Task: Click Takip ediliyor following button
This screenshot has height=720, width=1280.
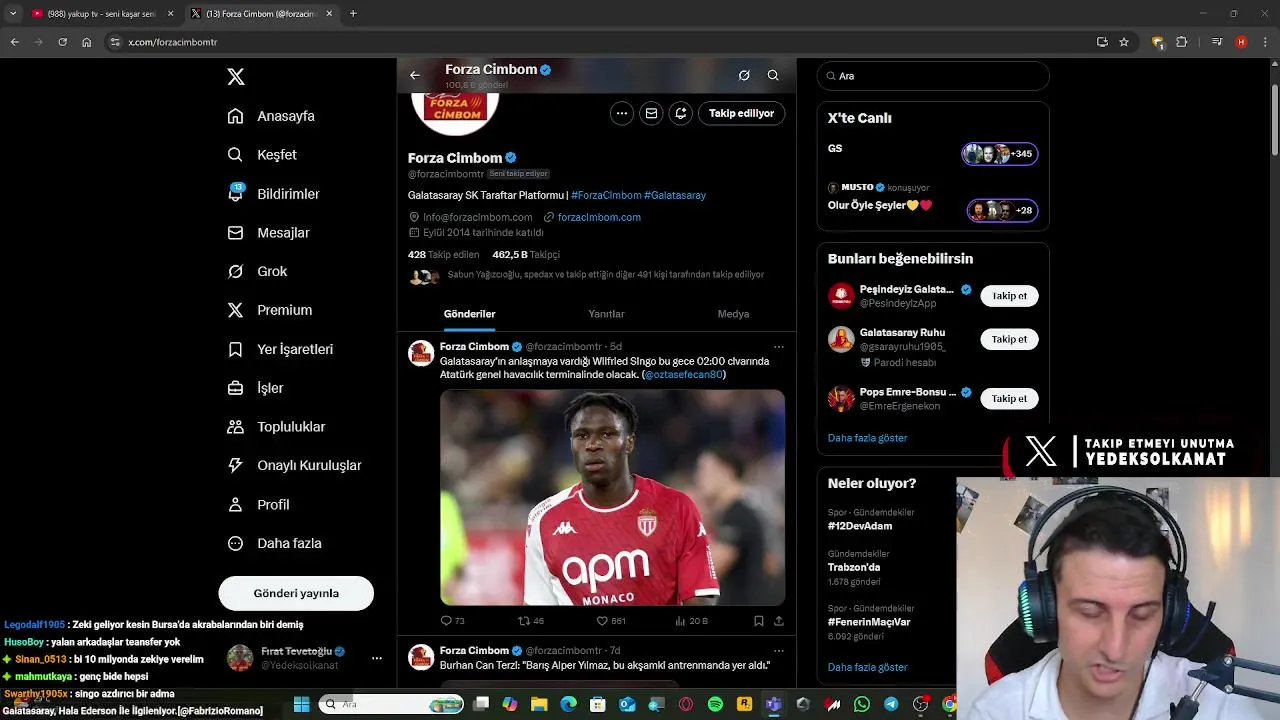Action: click(741, 113)
